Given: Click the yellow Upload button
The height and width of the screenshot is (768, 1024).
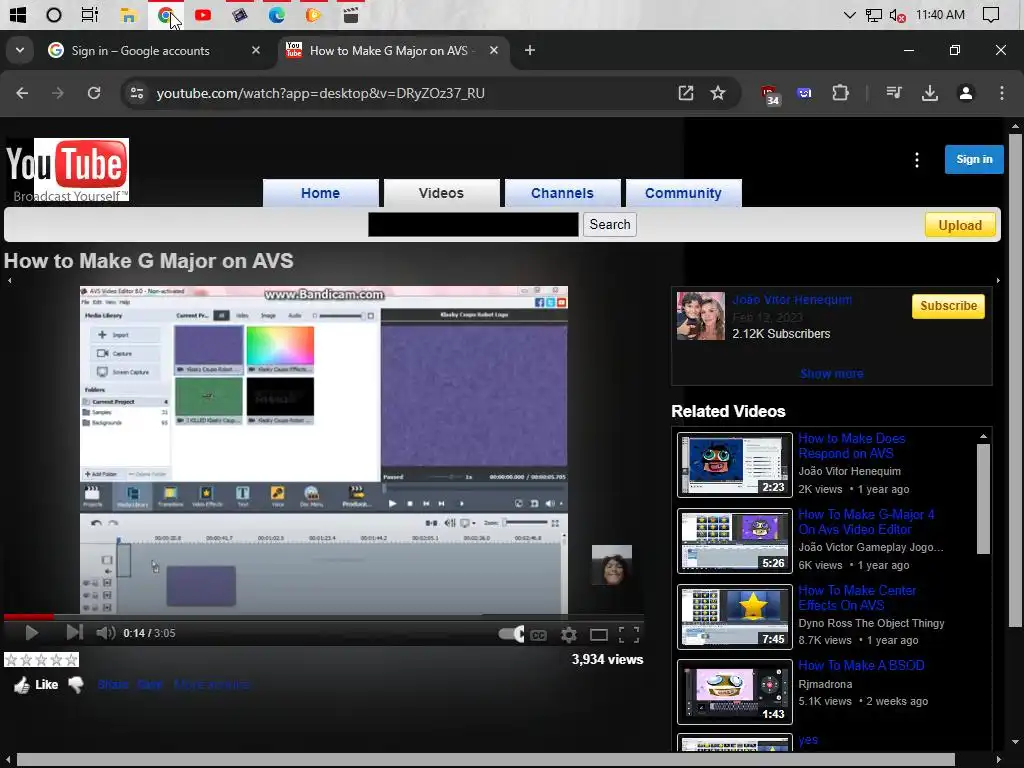Looking at the screenshot, I should coord(960,225).
